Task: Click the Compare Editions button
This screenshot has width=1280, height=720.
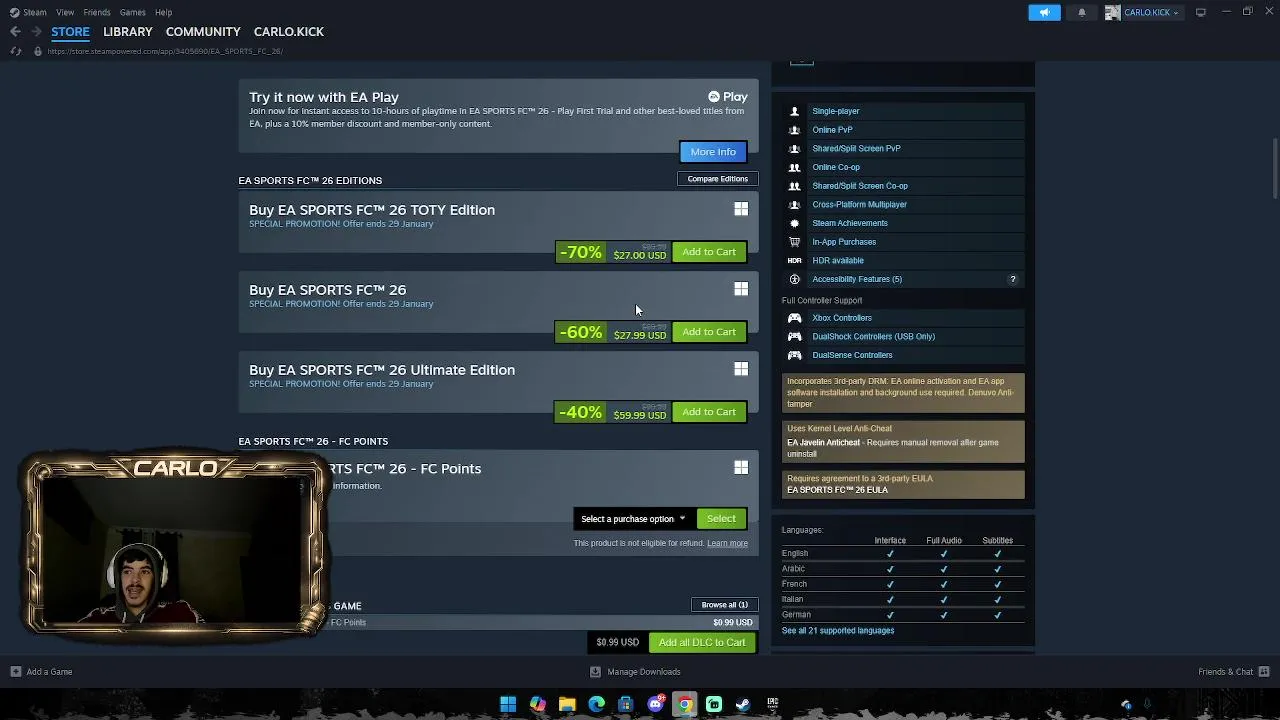Action: [x=718, y=179]
